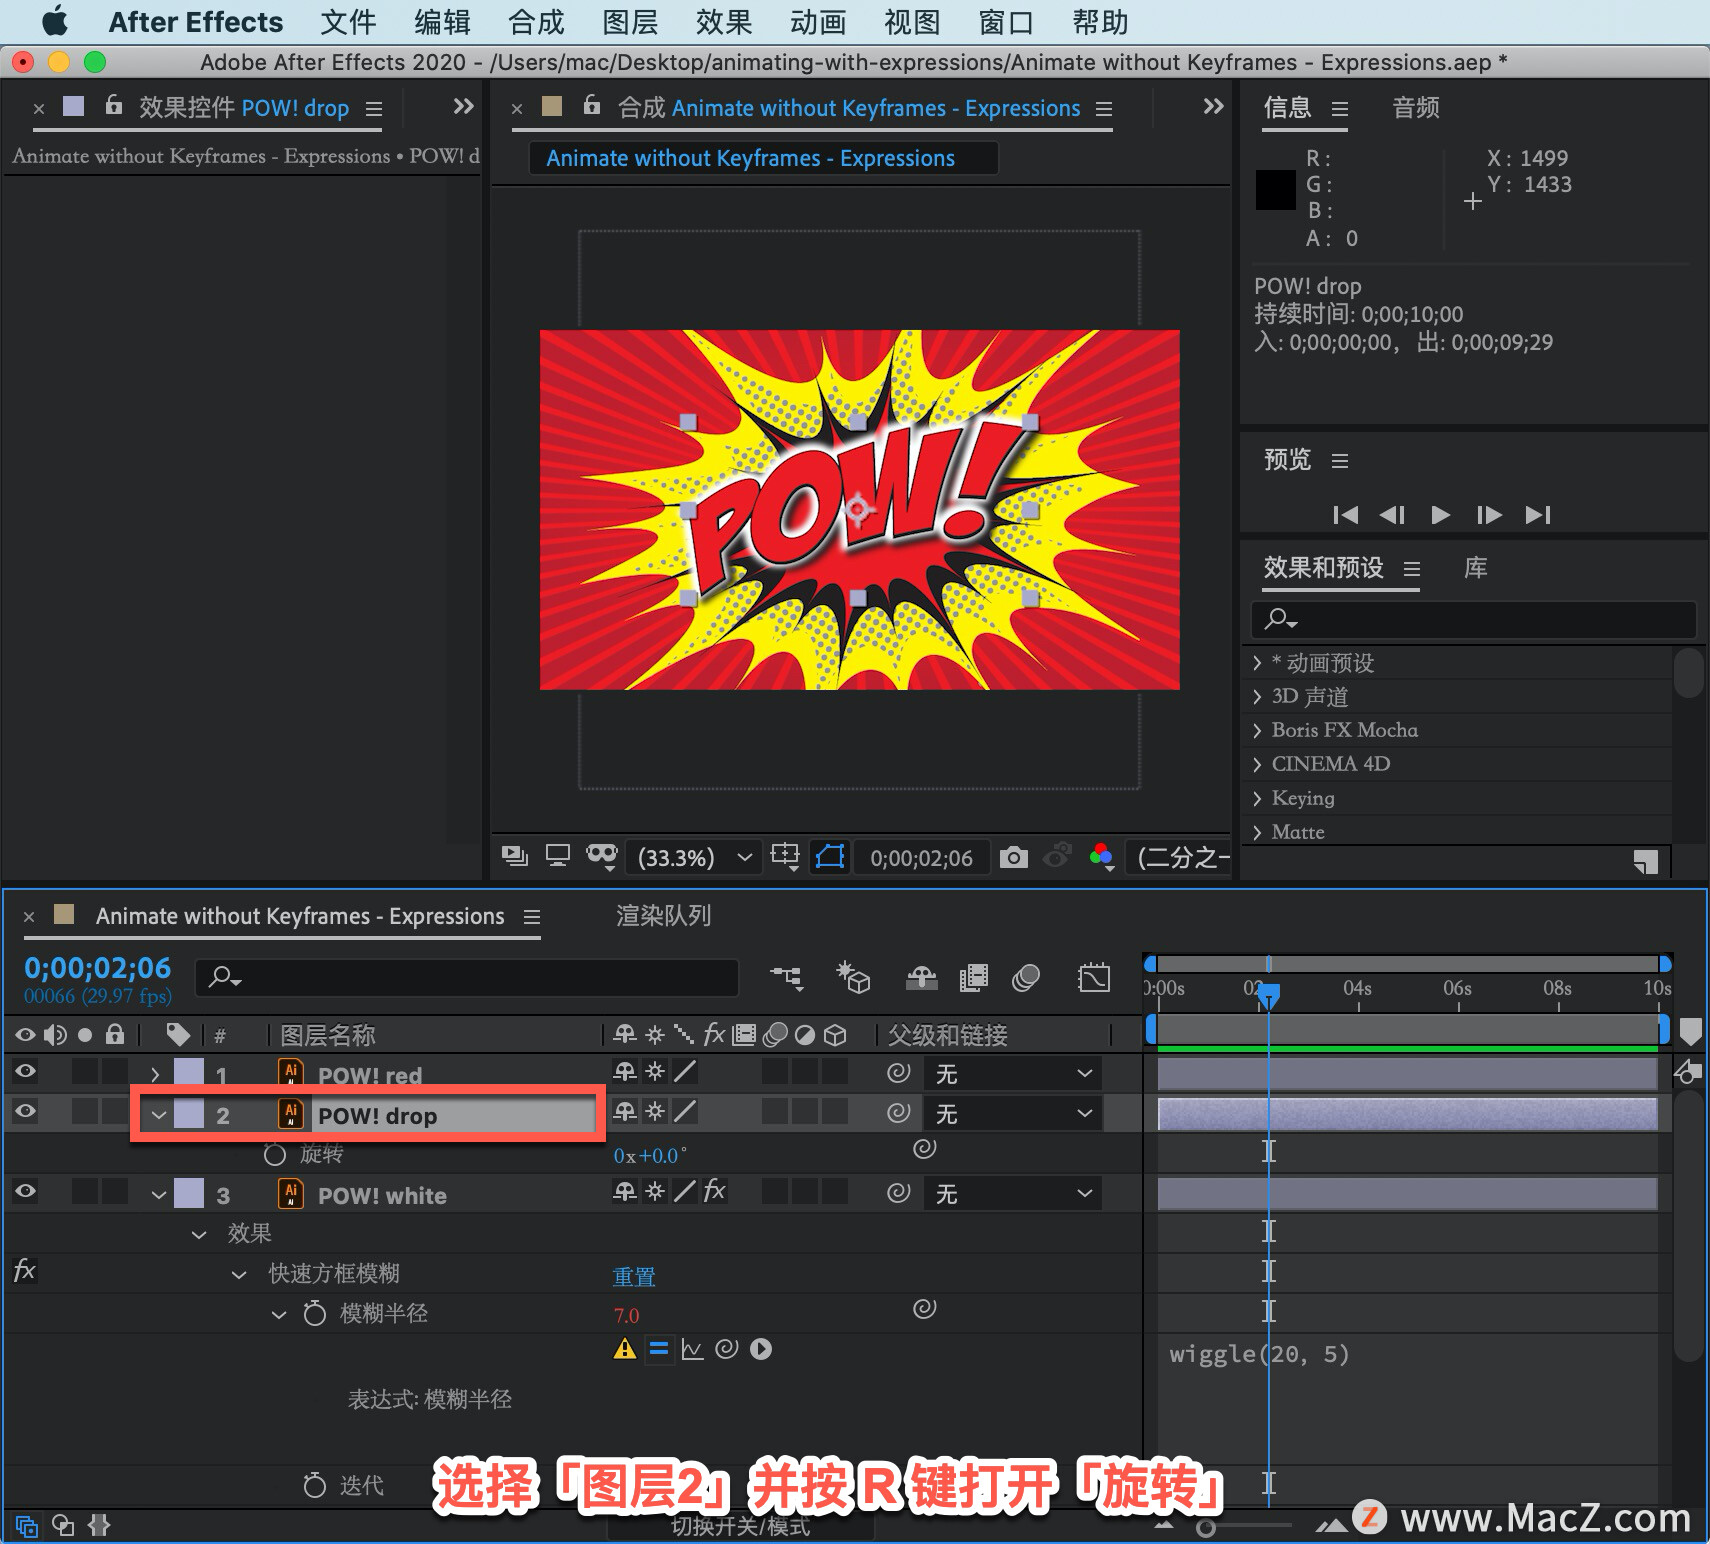This screenshot has width=1710, height=1544.
Task: Click the rotation value 0x+0.0°
Action: point(650,1156)
